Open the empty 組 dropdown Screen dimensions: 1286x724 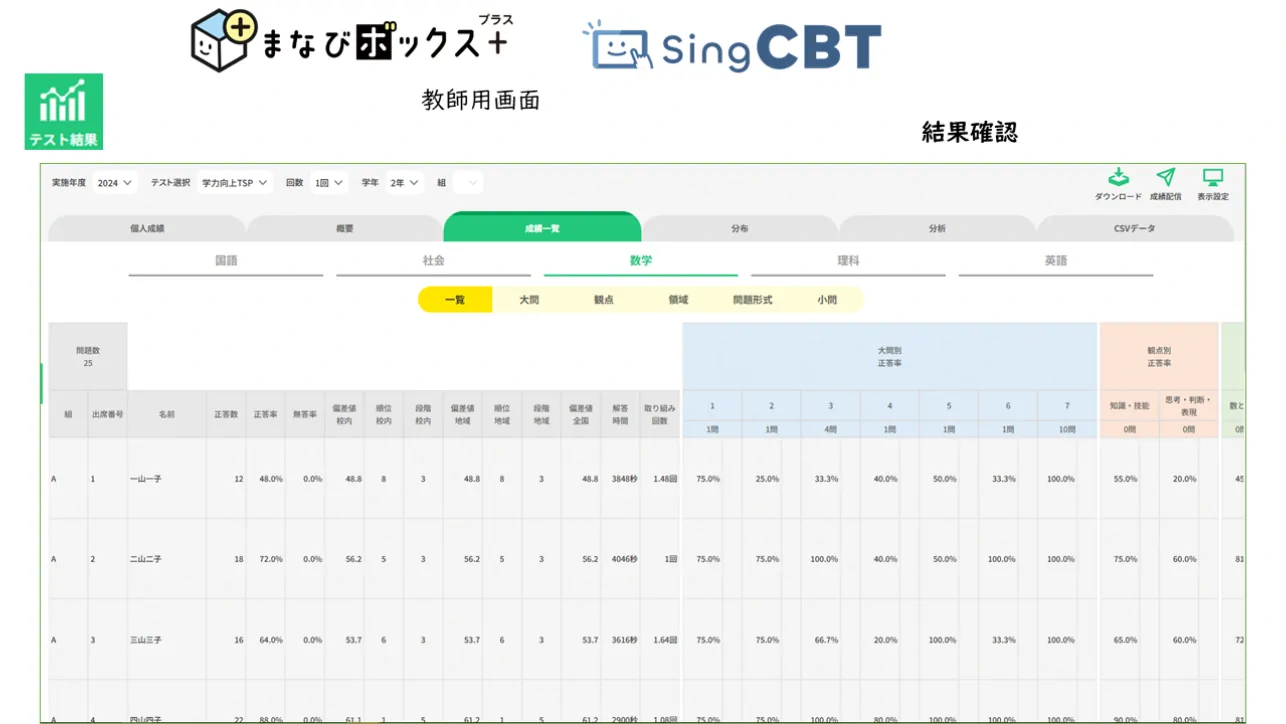pyautogui.click(x=468, y=183)
